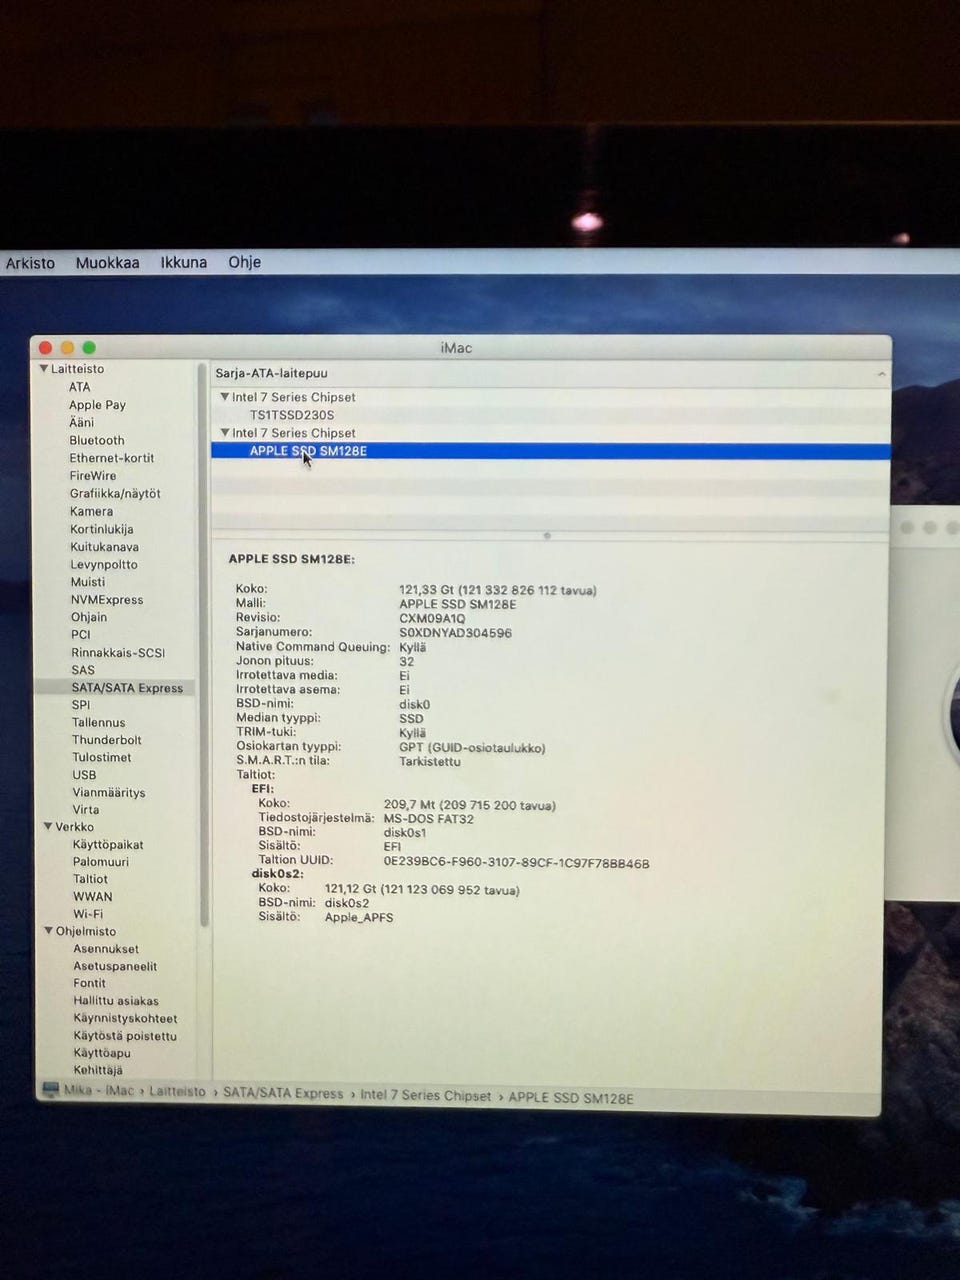Screen dimensions: 960x1280
Task: Collapse first Intel 7 Series Chipset triangle
Action: click(225, 397)
